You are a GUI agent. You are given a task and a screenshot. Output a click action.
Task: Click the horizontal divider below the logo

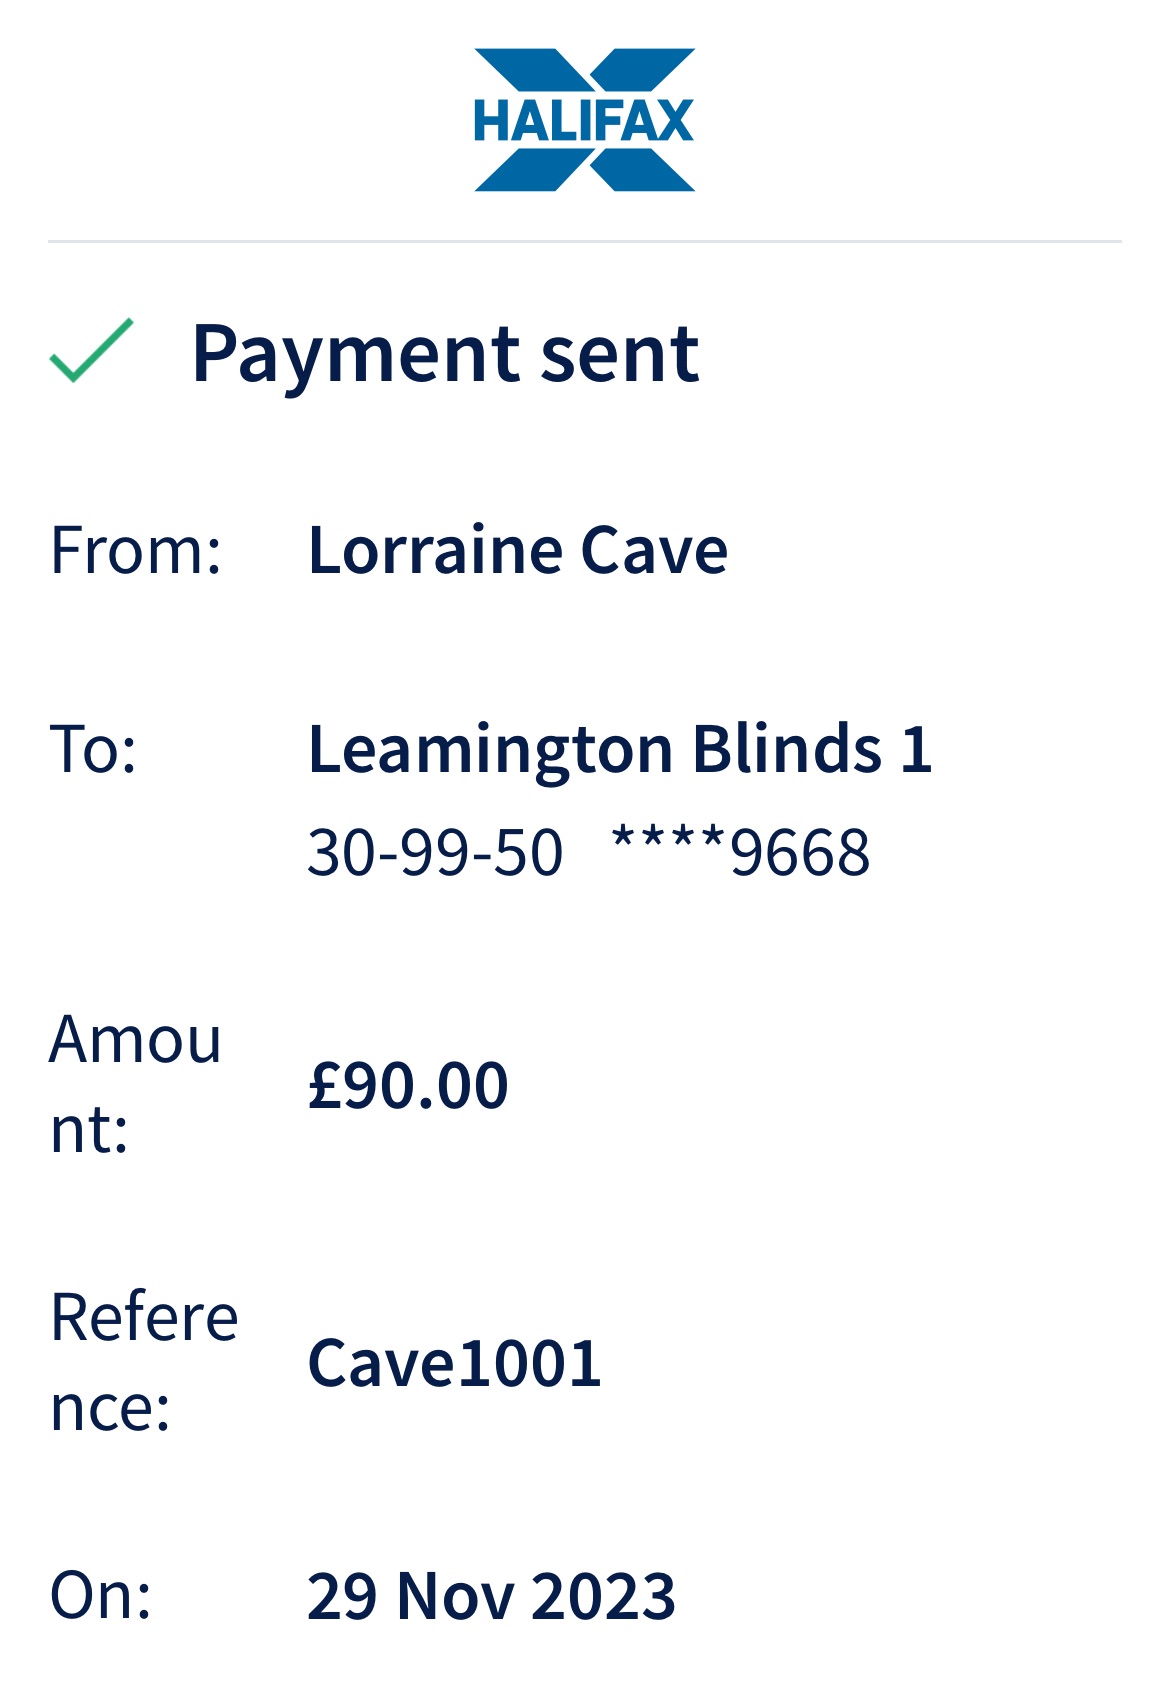[x=584, y=241]
